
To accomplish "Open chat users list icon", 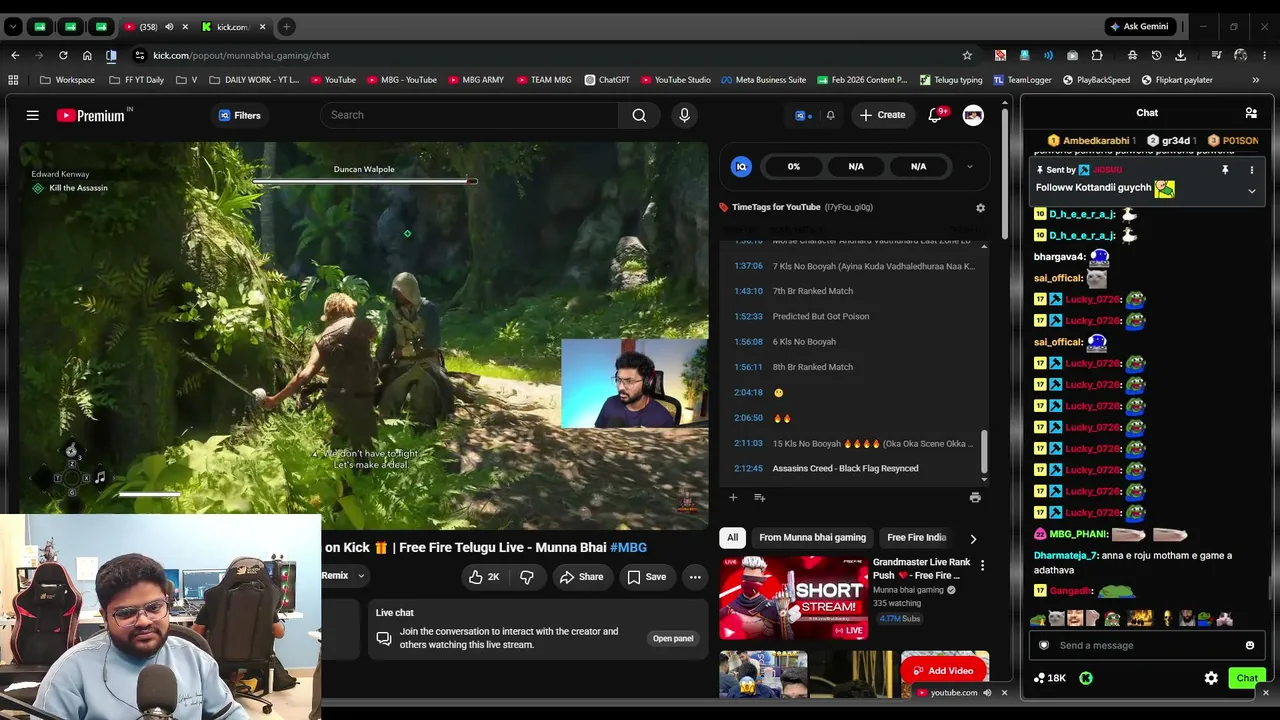I will pyautogui.click(x=1251, y=113).
